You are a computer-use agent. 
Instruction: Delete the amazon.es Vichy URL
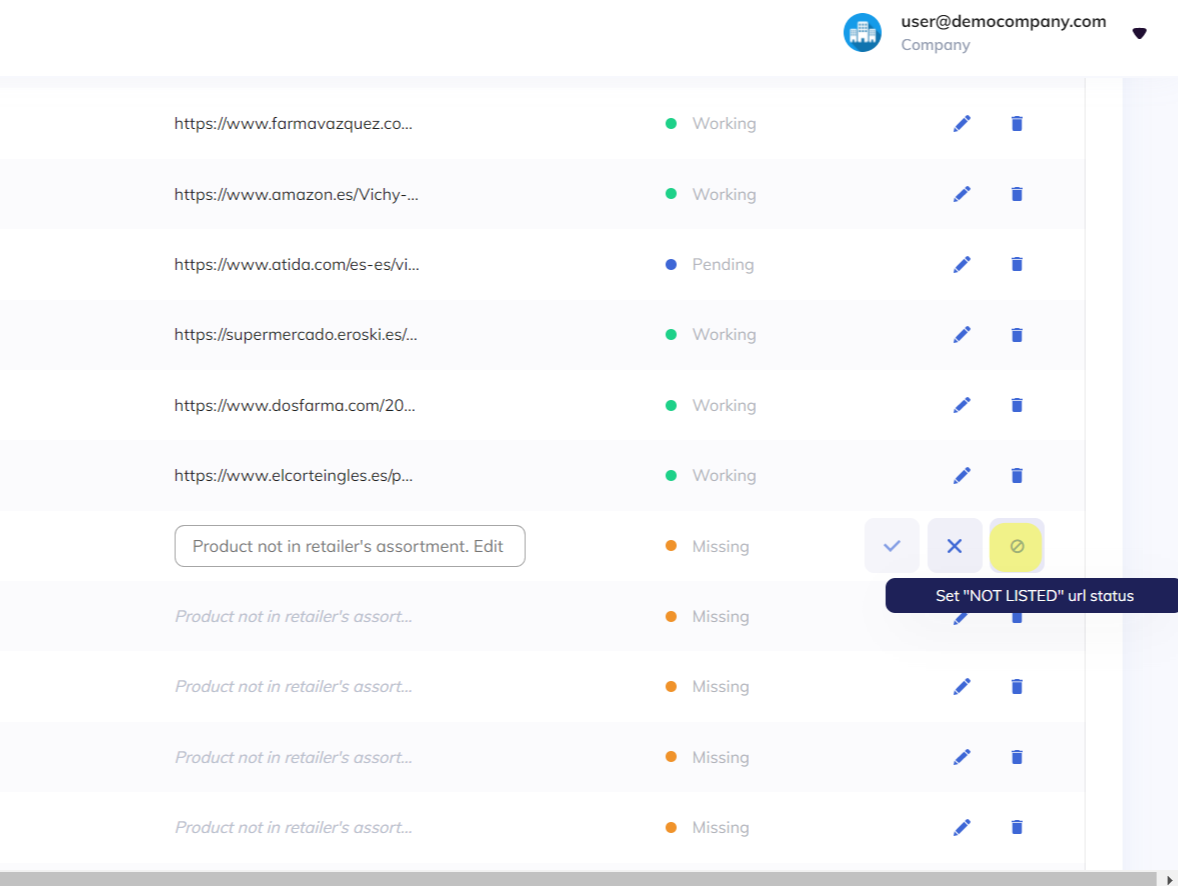(1017, 194)
